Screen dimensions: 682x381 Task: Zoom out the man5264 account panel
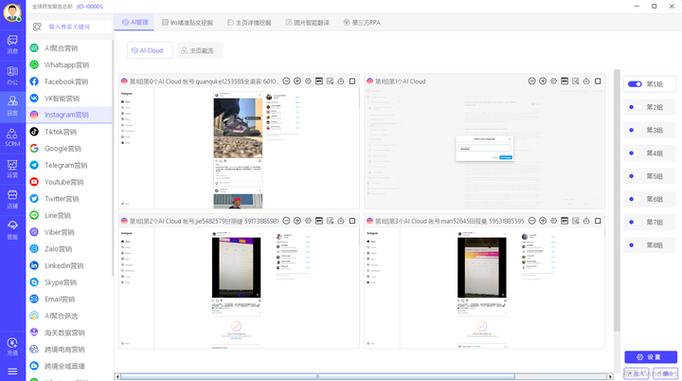[532, 221]
